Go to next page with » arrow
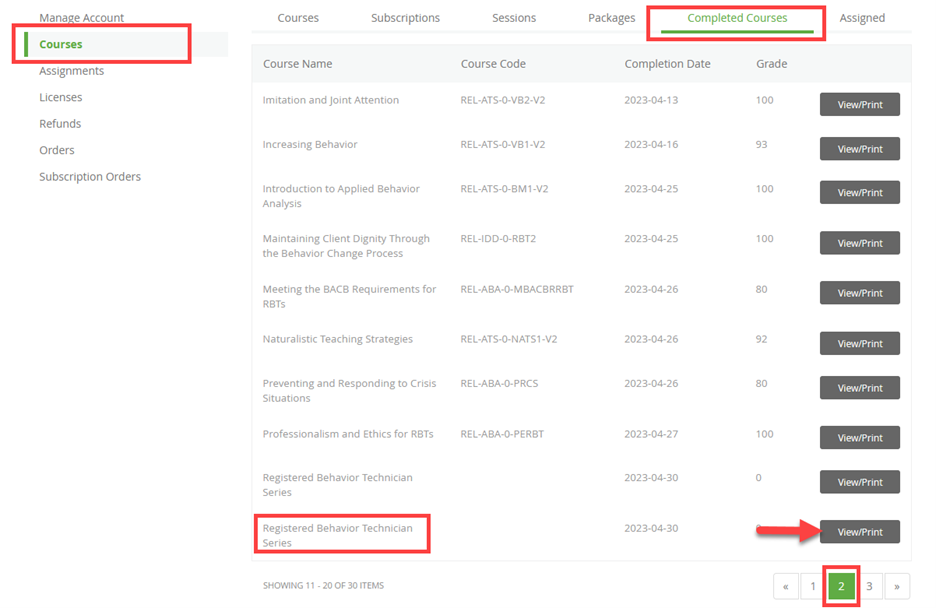 (897, 587)
